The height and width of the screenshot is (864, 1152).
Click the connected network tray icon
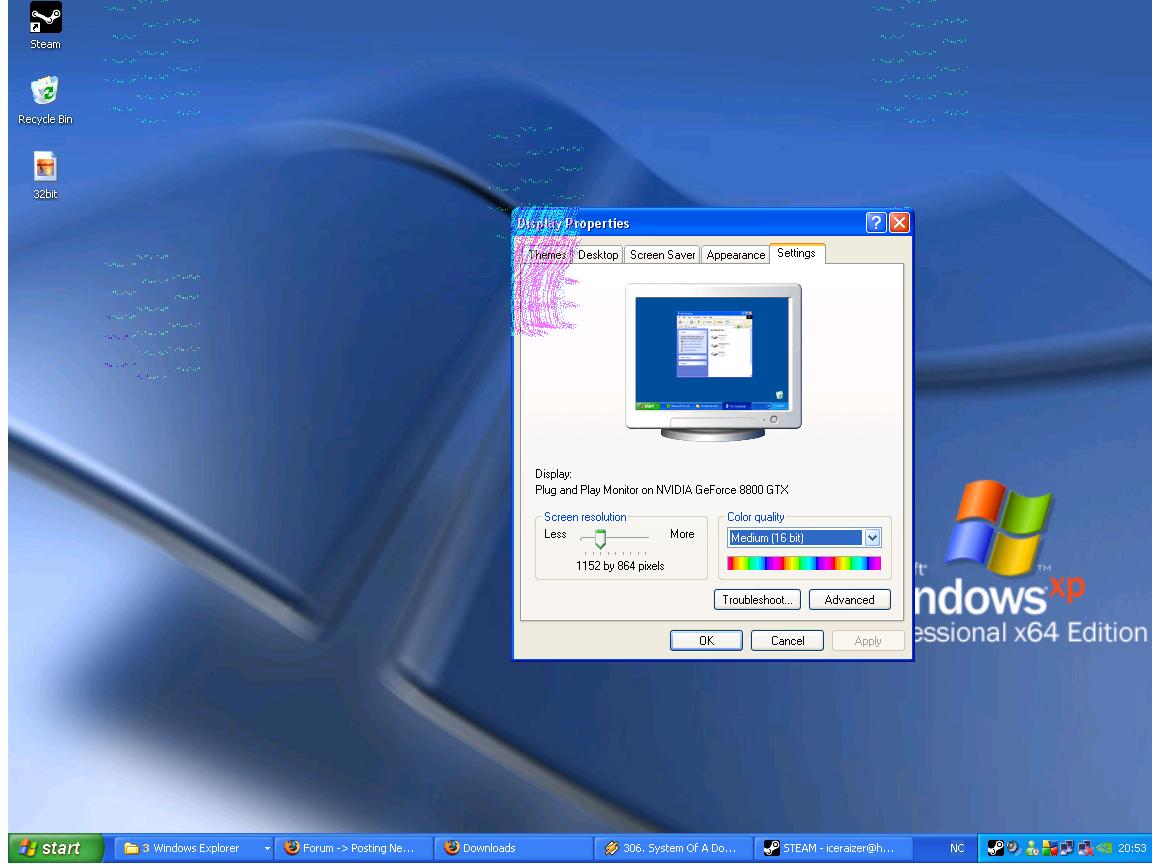1067,848
